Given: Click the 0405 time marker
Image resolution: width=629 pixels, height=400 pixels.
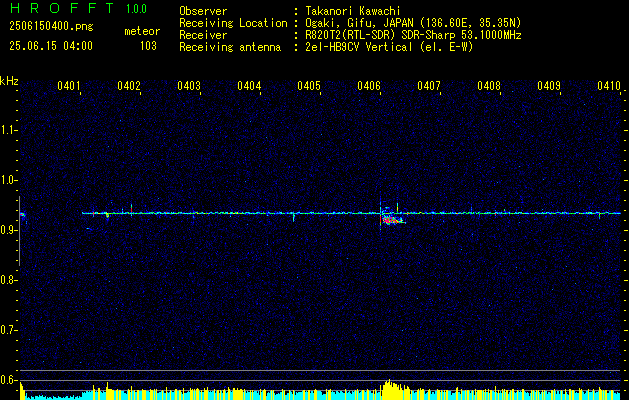Looking at the screenshot, I should coord(309,85).
